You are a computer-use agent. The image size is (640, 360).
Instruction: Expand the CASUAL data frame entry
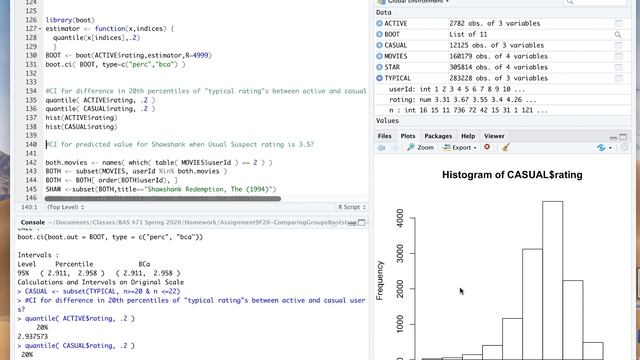[379, 45]
